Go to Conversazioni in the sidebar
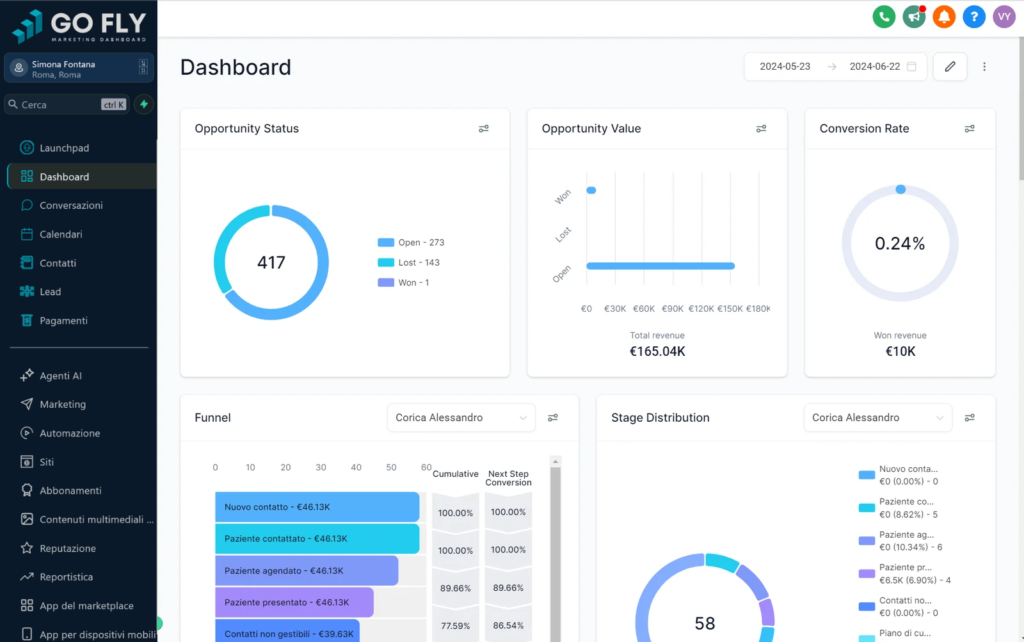Viewport: 1024px width, 642px height. [x=71, y=206]
